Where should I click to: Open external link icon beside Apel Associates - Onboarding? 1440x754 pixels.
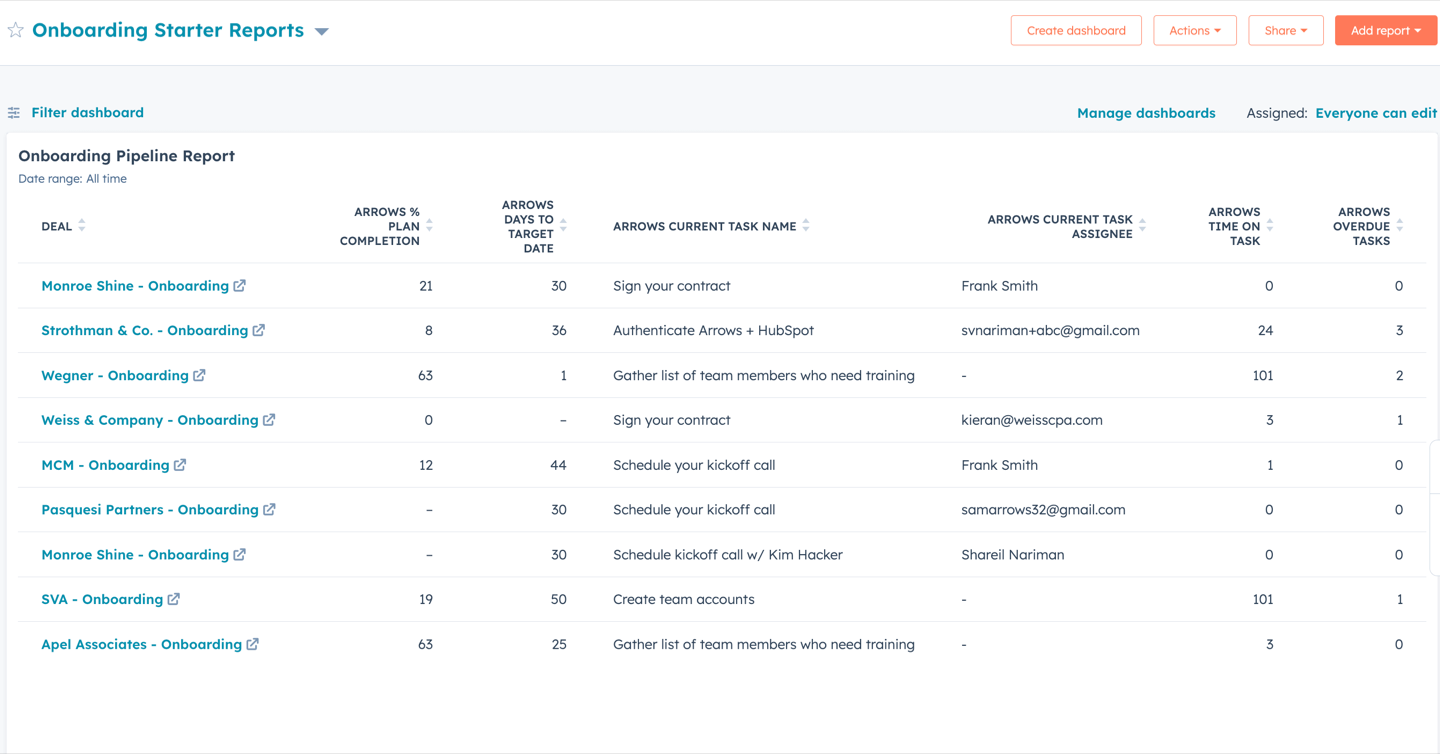(253, 644)
